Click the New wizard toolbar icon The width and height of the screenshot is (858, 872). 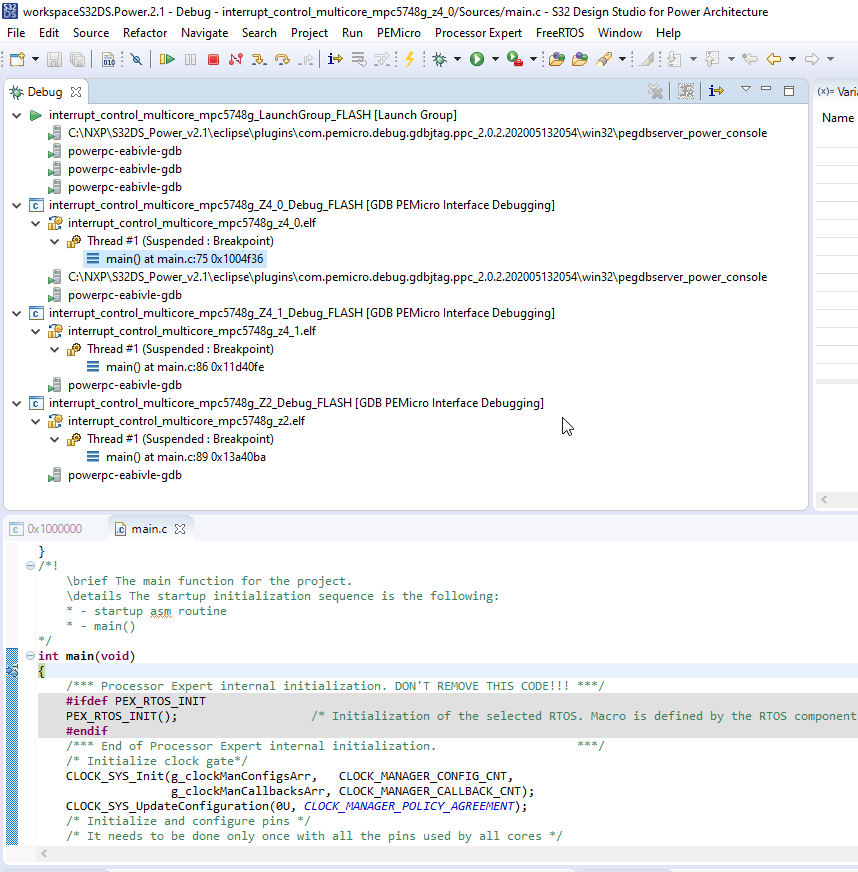tap(17, 59)
